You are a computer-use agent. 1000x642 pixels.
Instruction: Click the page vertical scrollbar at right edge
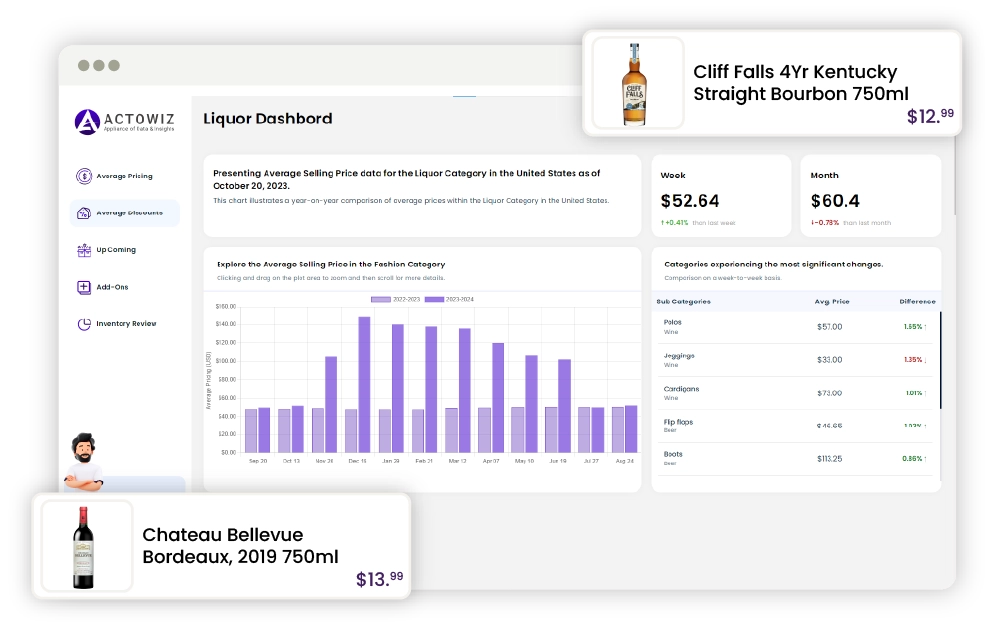click(x=955, y=175)
